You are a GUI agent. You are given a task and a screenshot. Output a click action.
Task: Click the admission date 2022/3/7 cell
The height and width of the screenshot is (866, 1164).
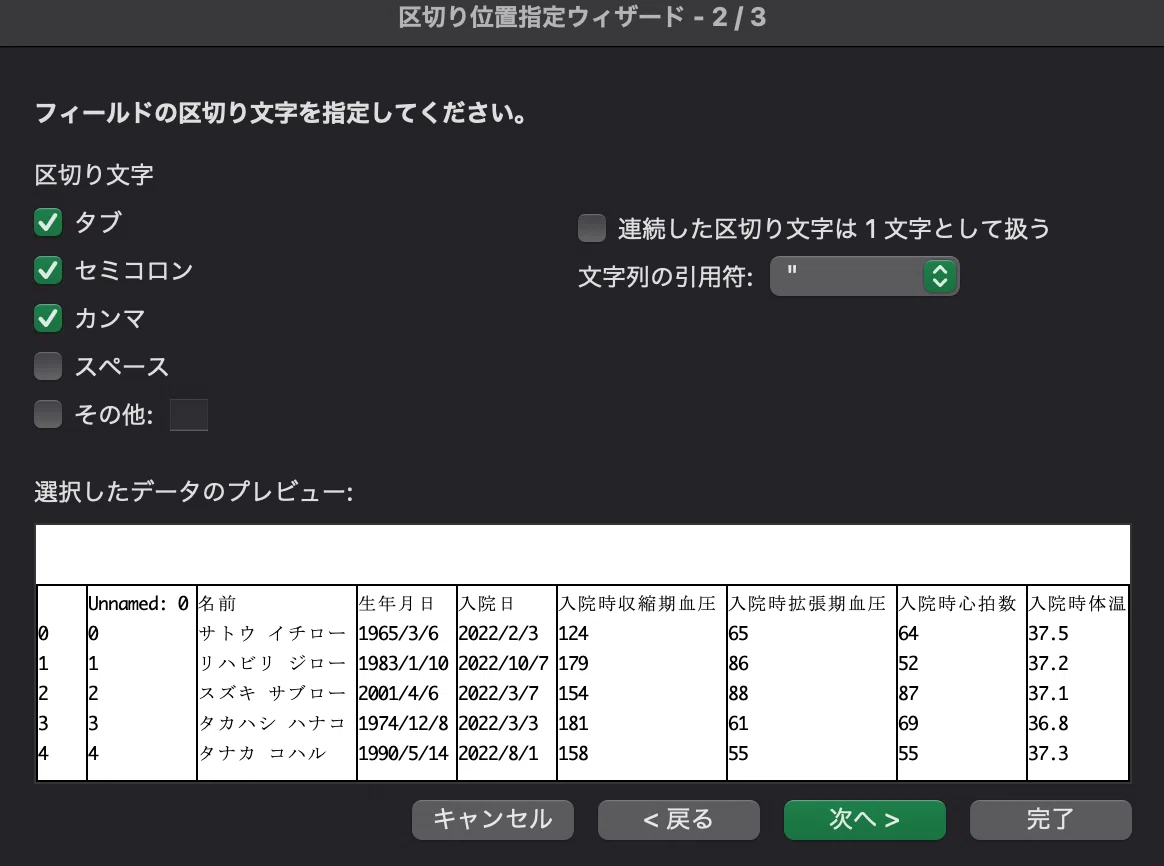point(498,693)
